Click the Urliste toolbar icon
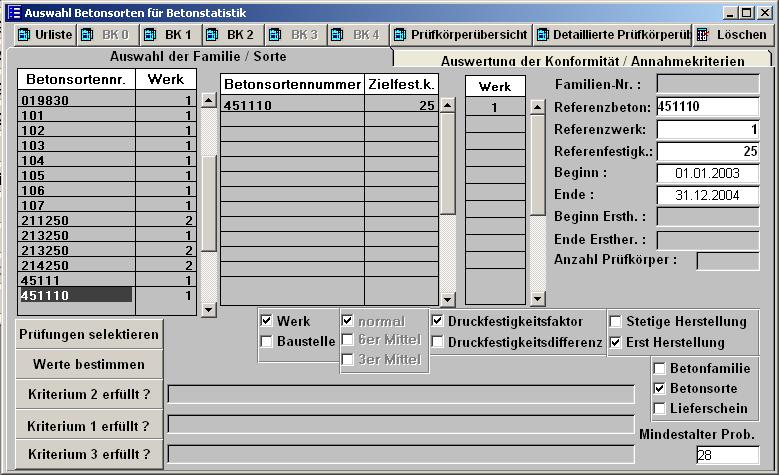 pyautogui.click(x=24, y=35)
